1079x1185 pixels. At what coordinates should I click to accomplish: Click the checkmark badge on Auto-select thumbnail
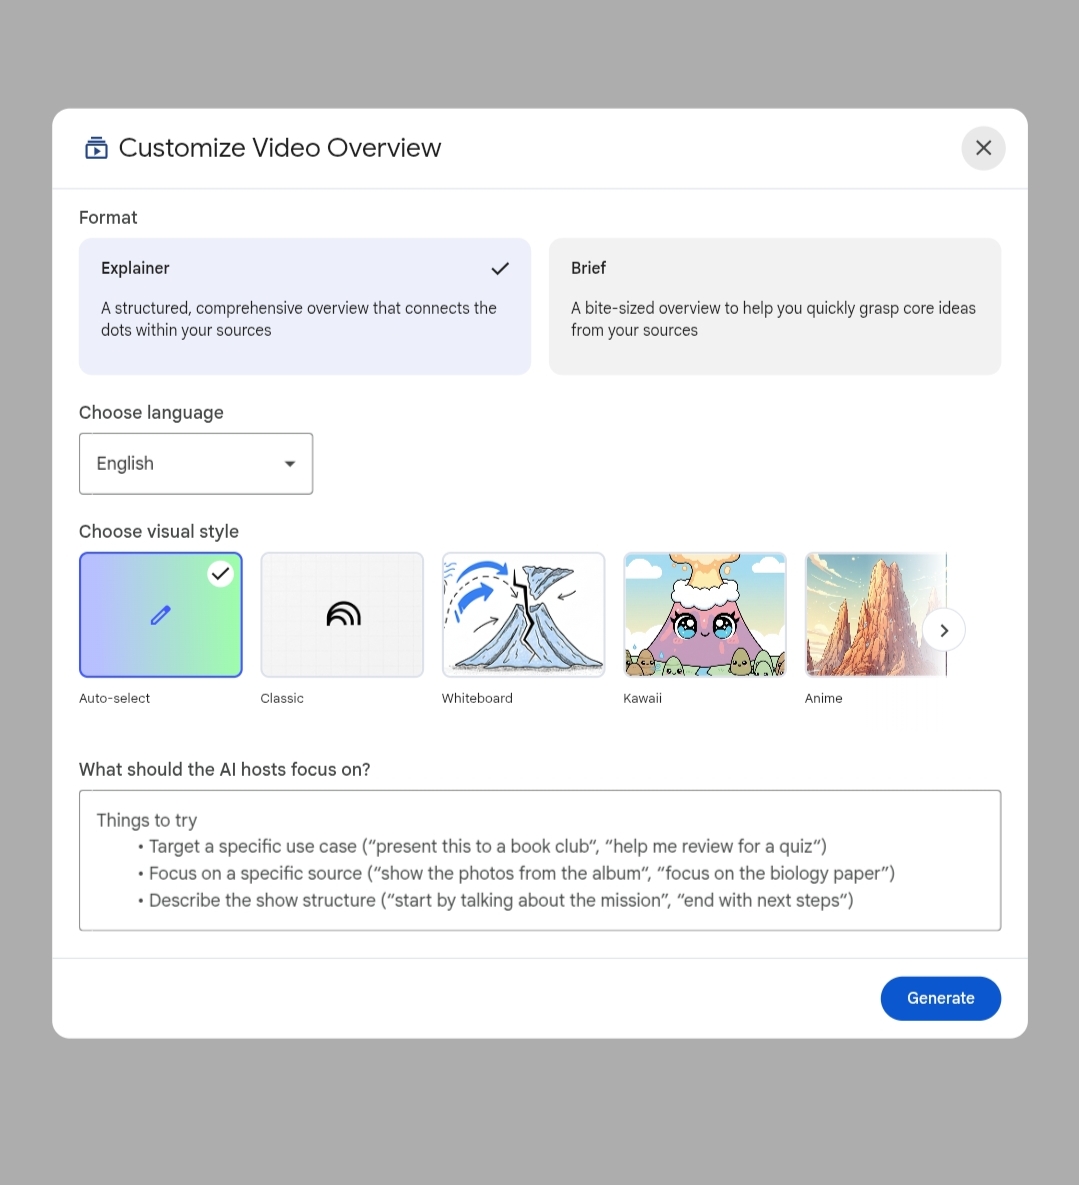(220, 573)
